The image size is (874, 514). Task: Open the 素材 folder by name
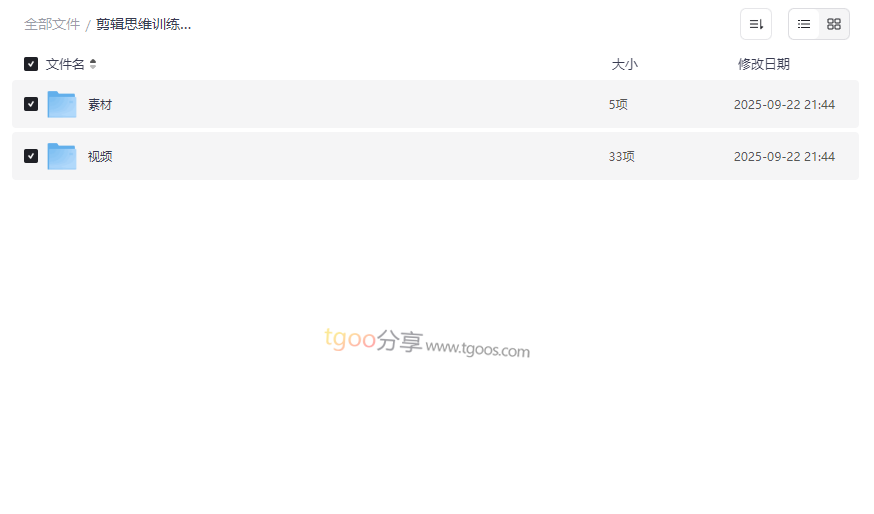100,104
